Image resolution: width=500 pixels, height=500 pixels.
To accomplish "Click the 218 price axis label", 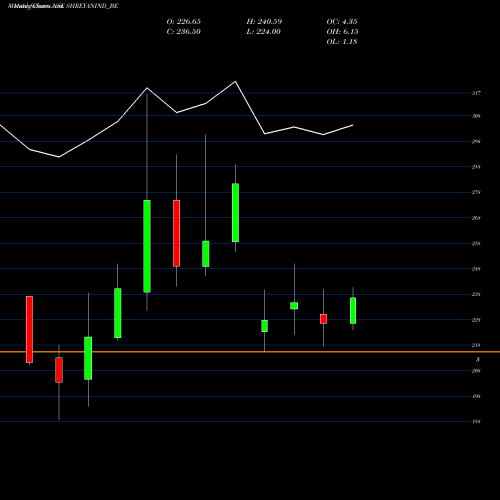I will click(476, 345).
